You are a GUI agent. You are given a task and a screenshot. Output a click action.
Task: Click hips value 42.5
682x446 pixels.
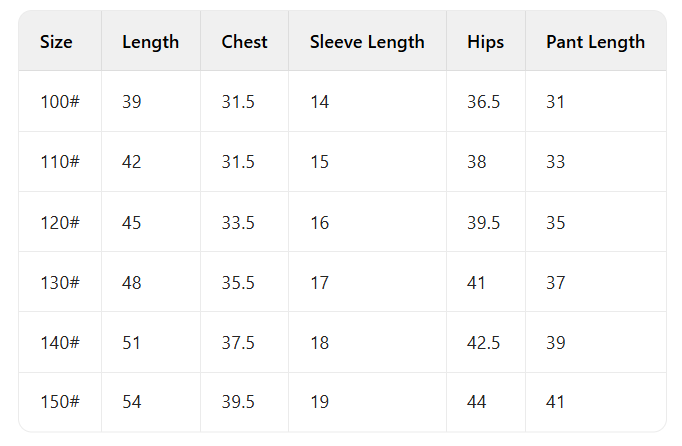[x=484, y=343]
